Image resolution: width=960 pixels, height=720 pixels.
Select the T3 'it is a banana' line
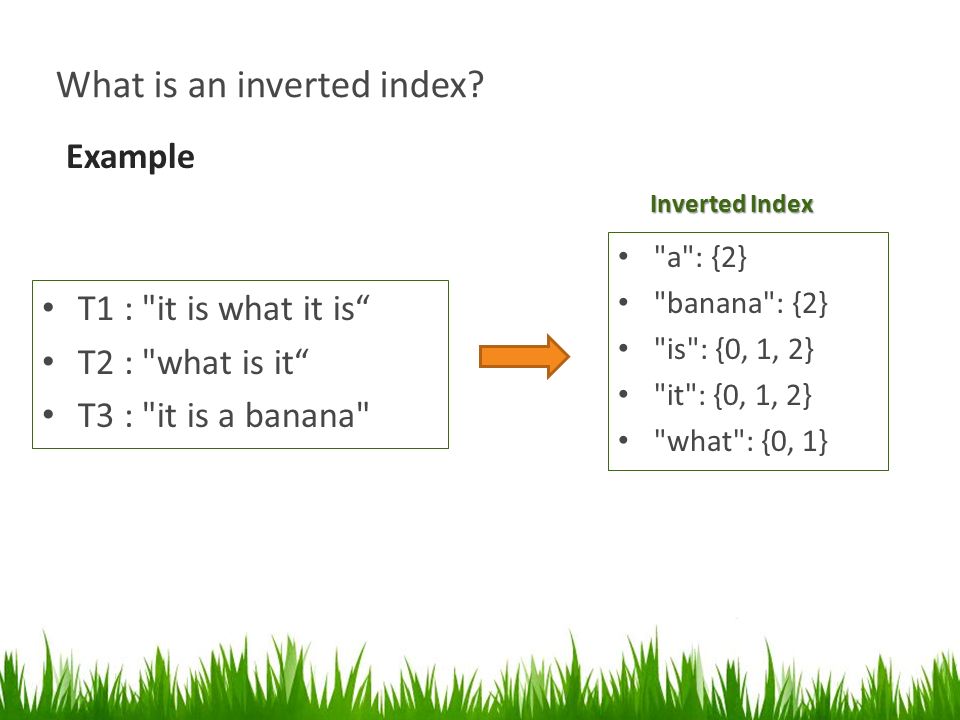[x=223, y=415]
